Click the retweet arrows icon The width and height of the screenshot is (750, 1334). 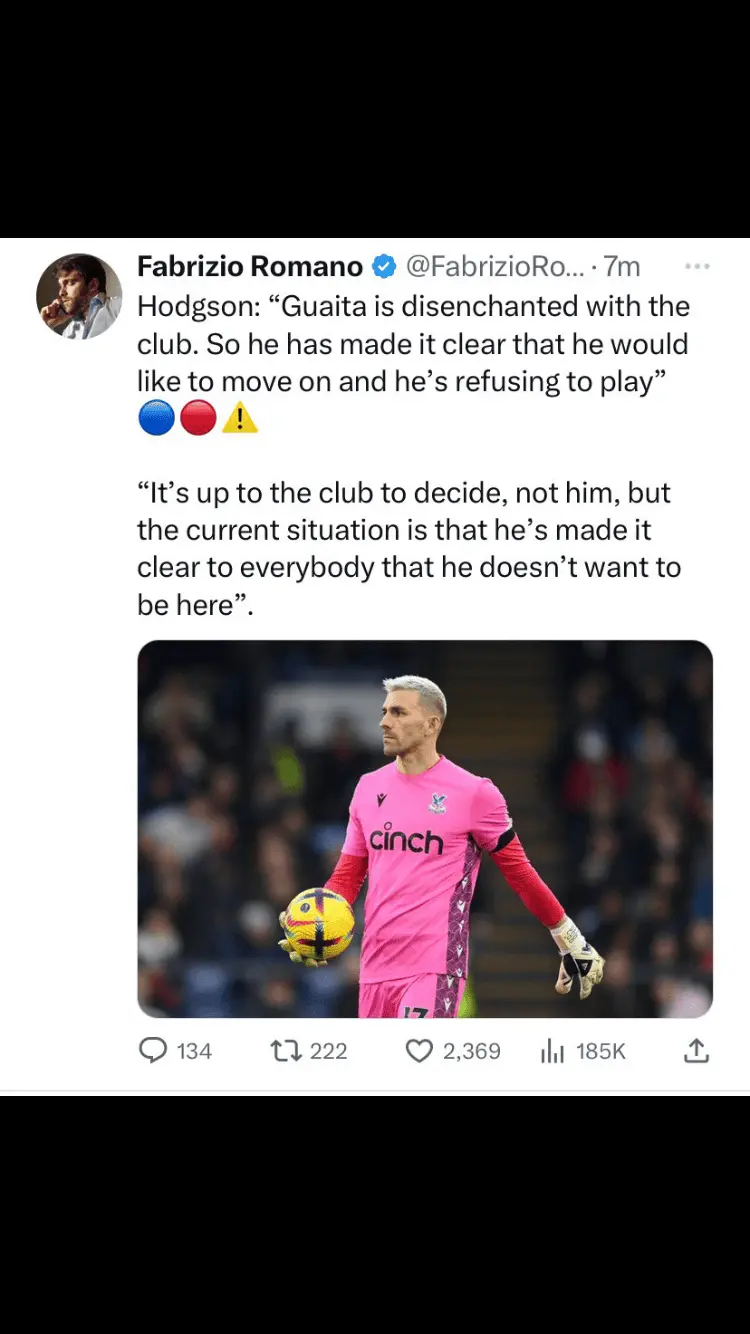(x=286, y=1050)
